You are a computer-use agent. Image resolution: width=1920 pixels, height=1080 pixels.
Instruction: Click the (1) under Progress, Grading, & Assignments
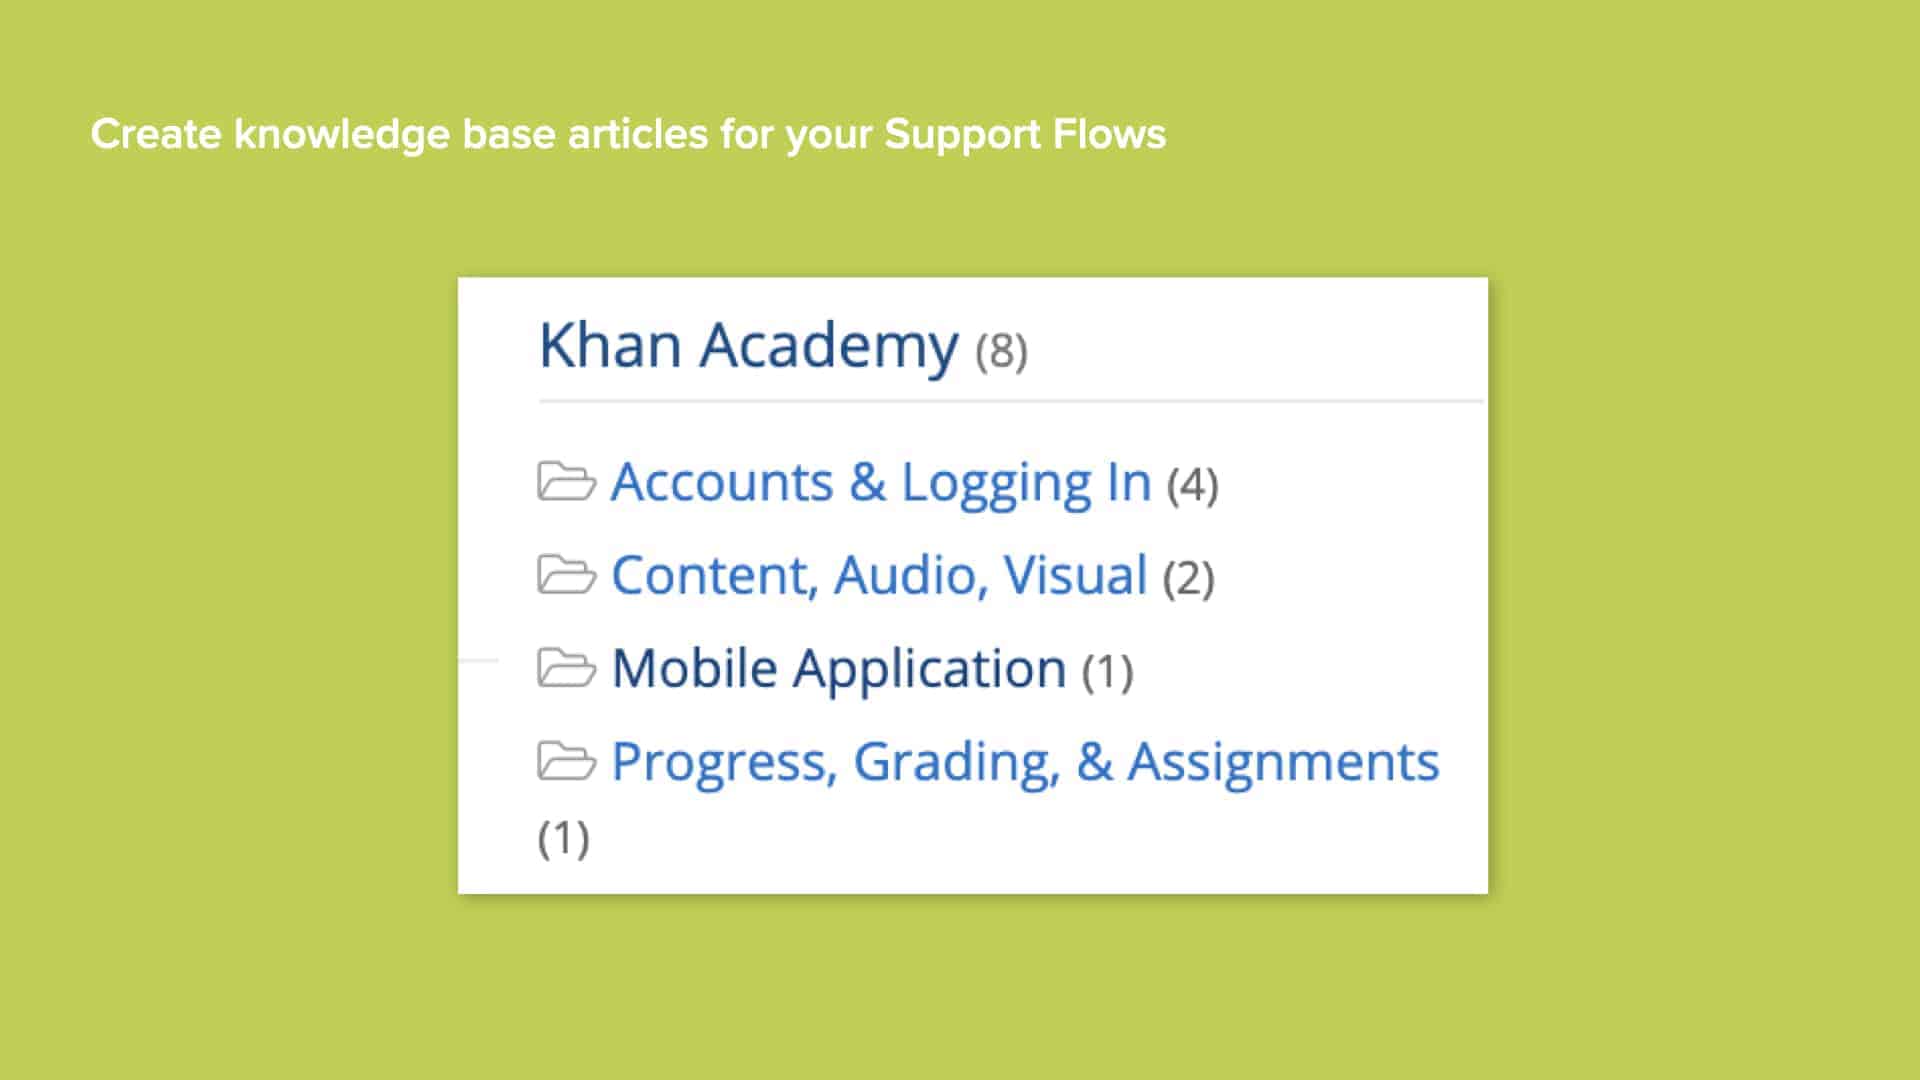pyautogui.click(x=561, y=838)
